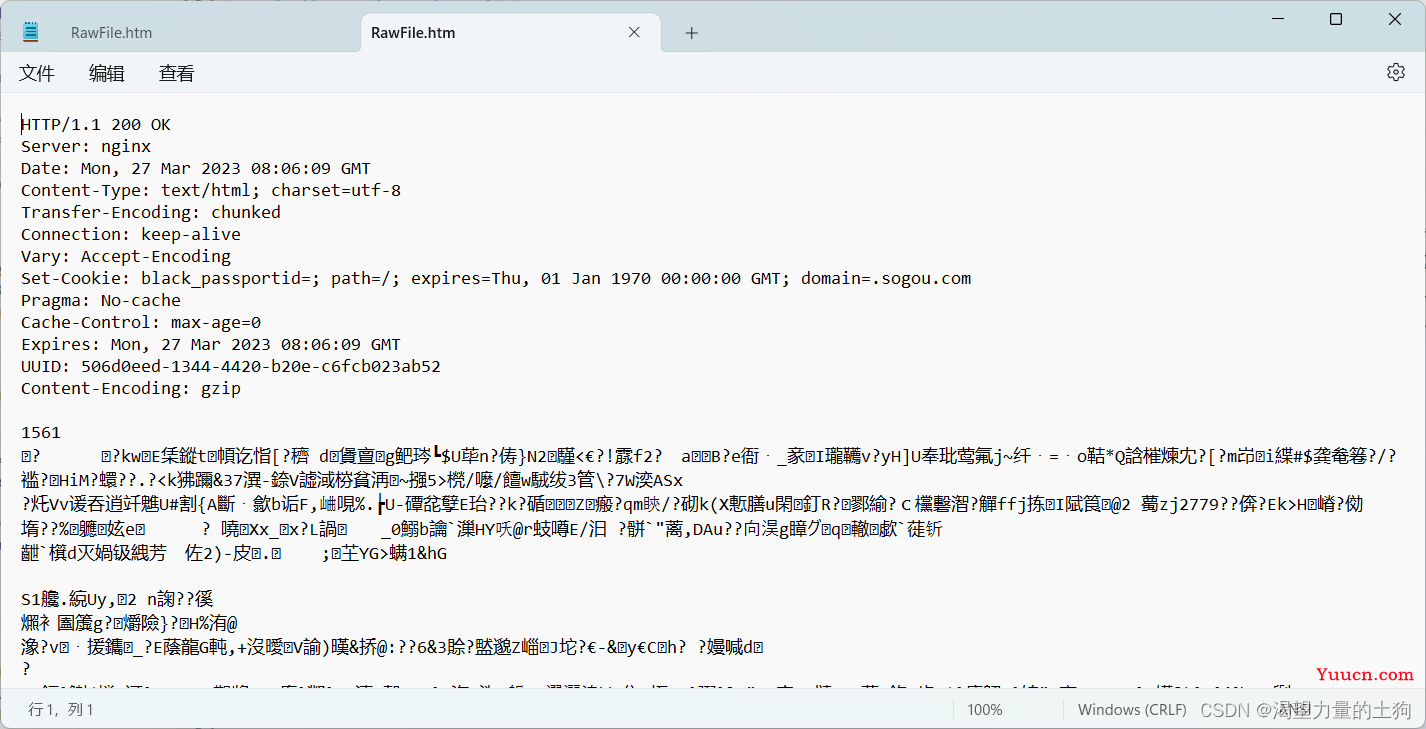Maximize the Notepad window
Screen dimensions: 1426x729
1336,19
